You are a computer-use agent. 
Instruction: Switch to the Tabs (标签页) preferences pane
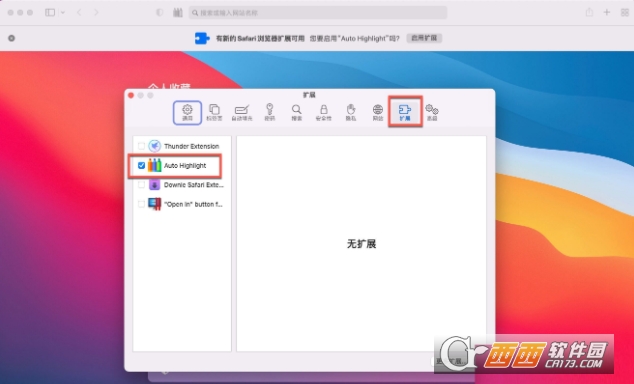[214, 112]
